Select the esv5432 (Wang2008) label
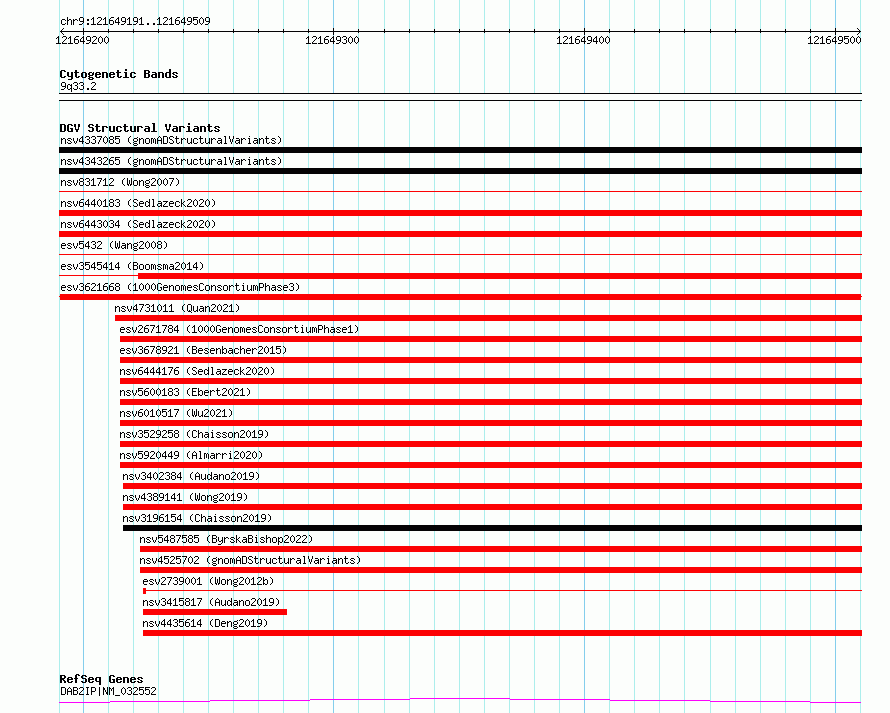This screenshot has height=713, width=890. point(114,245)
